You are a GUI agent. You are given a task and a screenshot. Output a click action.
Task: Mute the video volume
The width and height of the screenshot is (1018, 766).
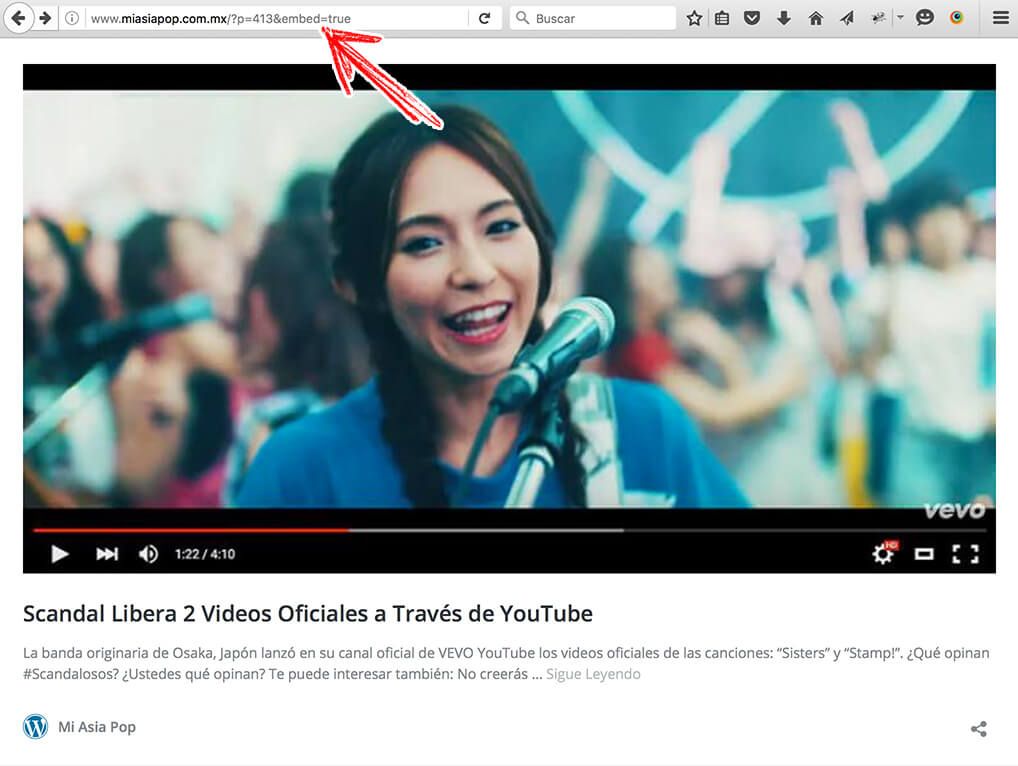(148, 554)
